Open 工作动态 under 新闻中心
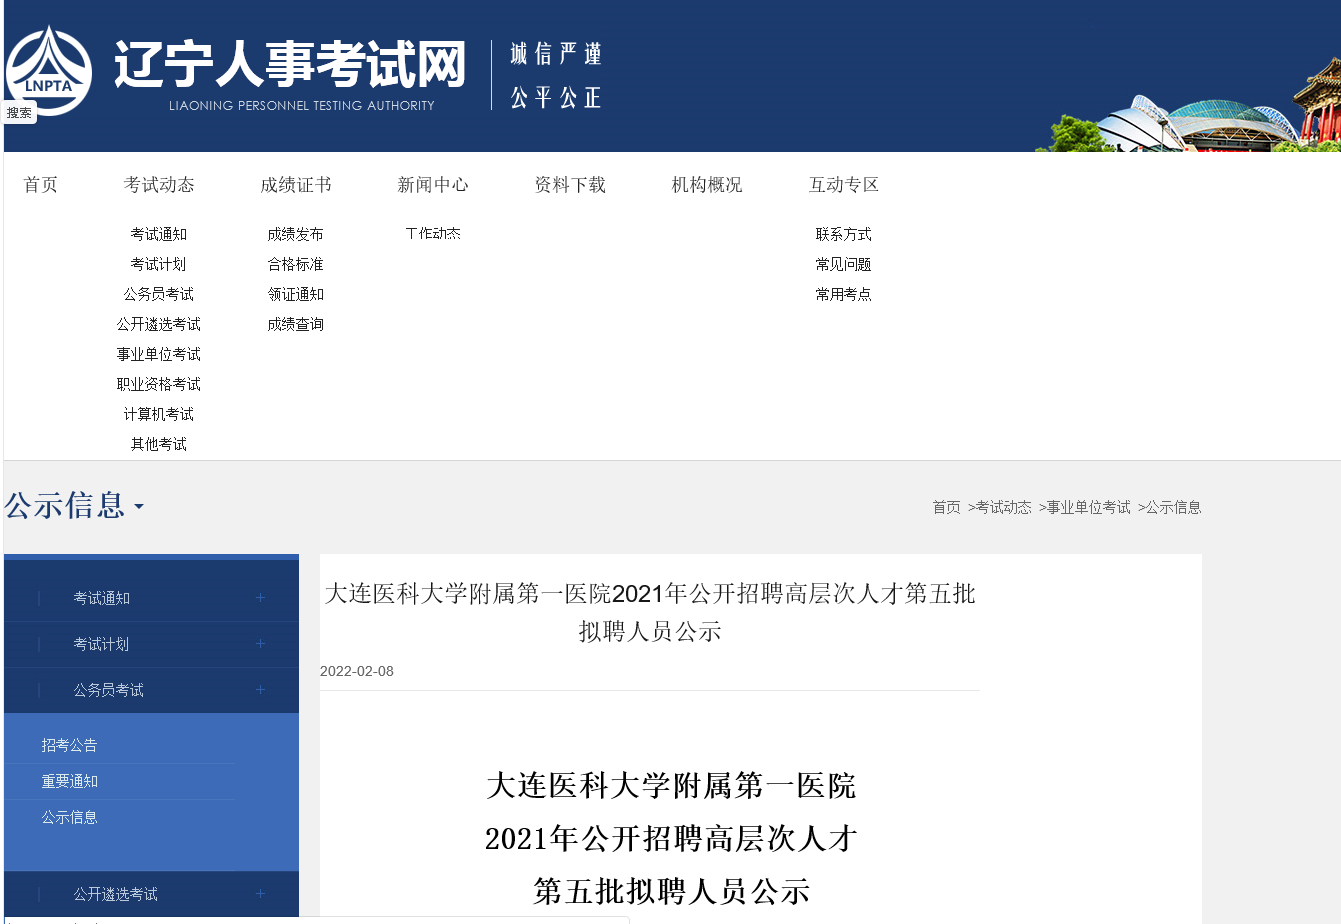This screenshot has height=924, width=1341. tap(433, 234)
